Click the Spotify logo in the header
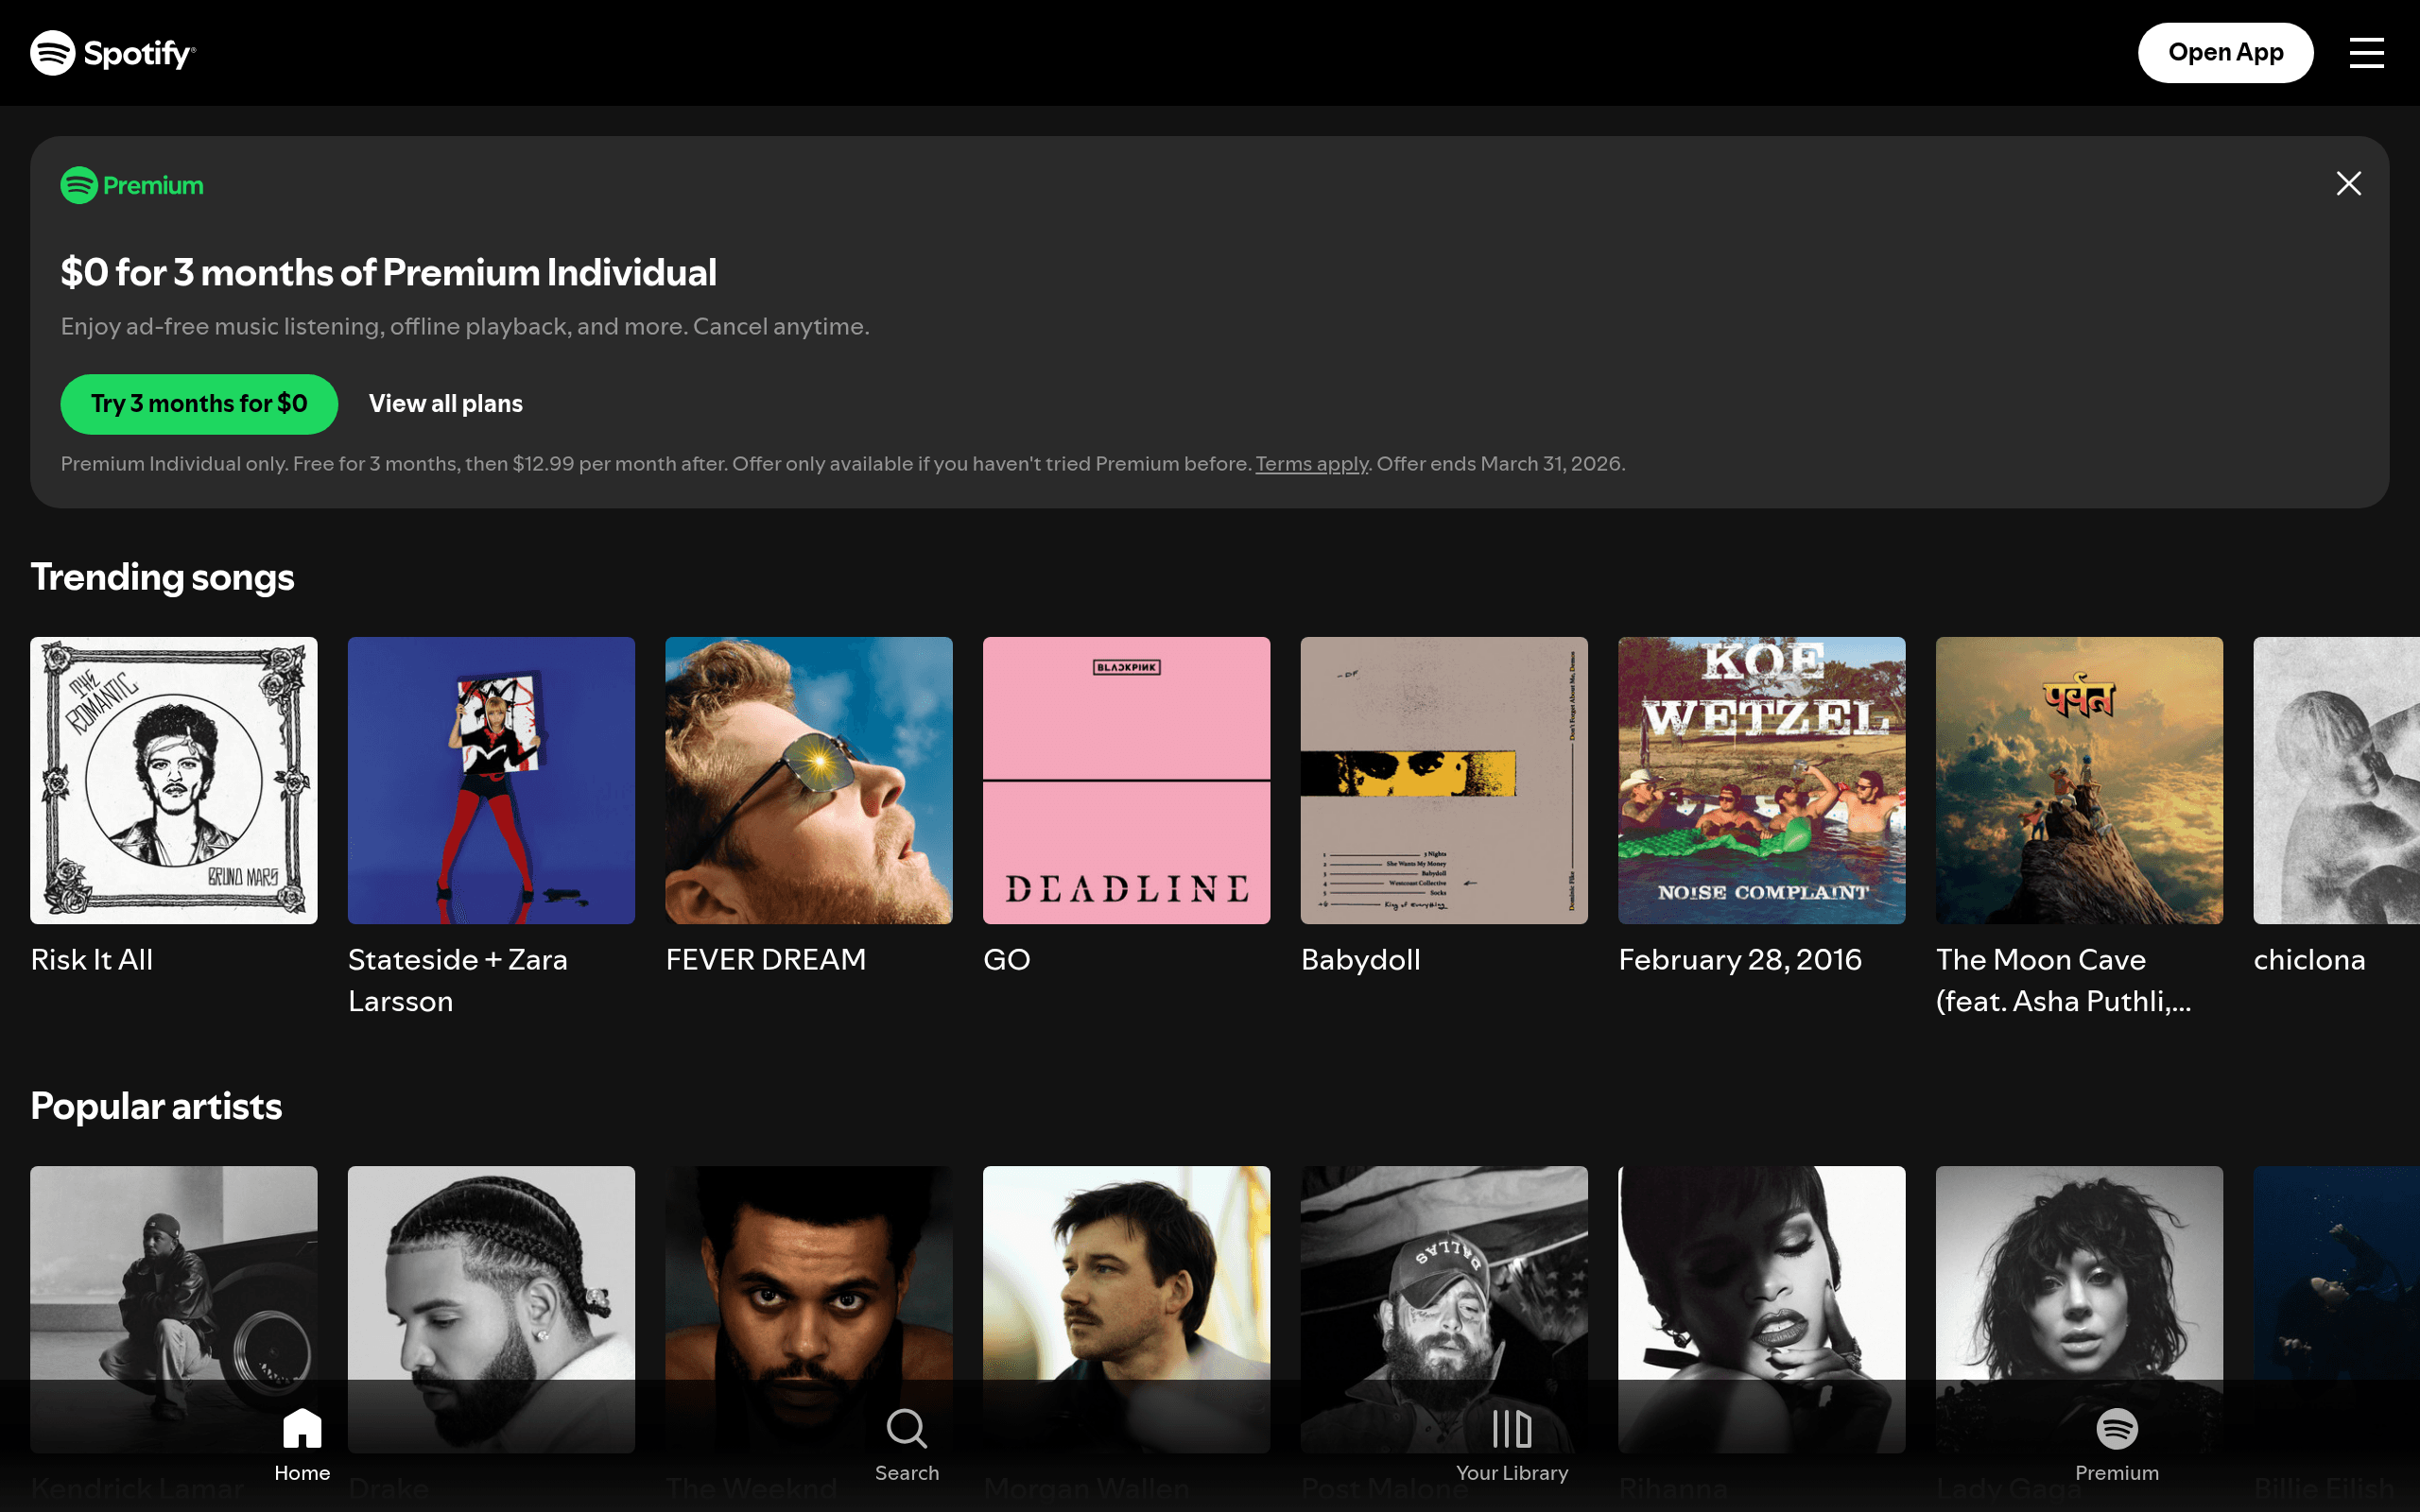2420x1512 pixels. point(113,53)
